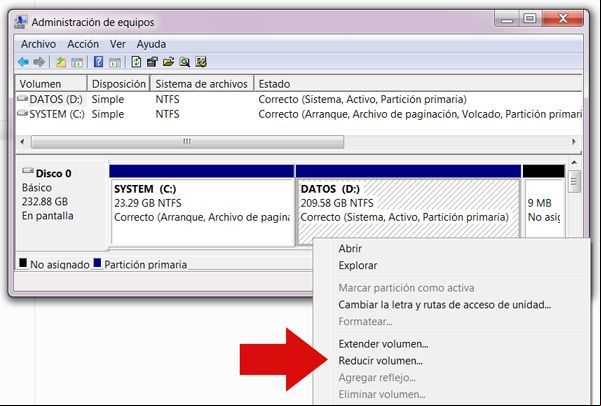Image resolution: width=601 pixels, height=406 pixels.
Task: Select the SYSTEM (C:) row text
Action: pos(57,114)
